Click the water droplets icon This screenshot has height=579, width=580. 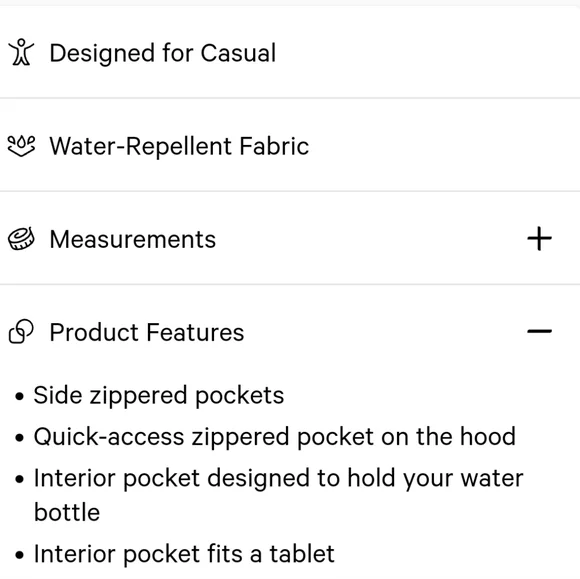click(x=21, y=146)
